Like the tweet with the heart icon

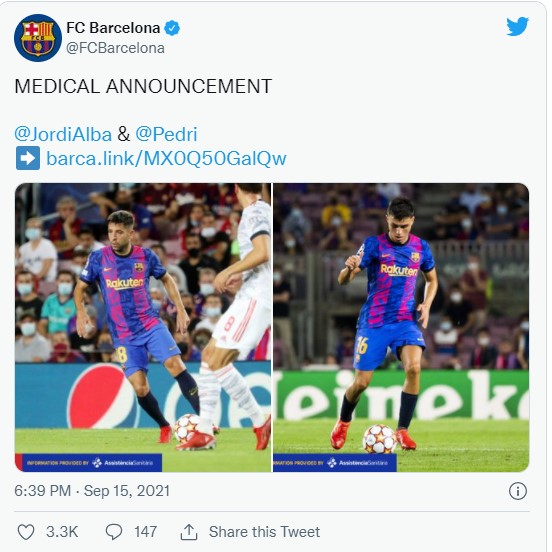(26, 532)
